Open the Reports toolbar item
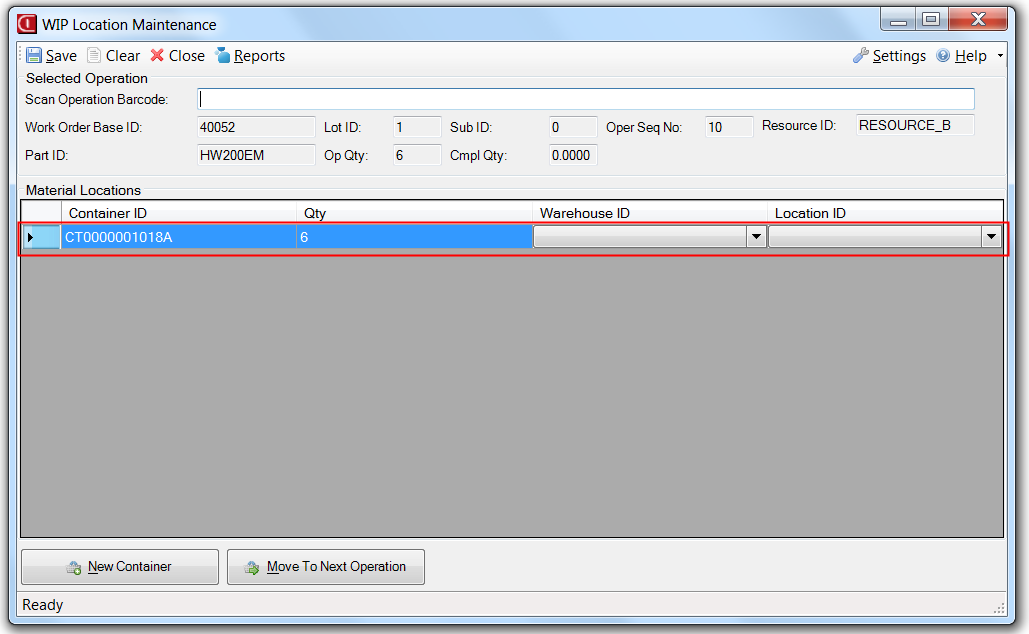 point(250,56)
